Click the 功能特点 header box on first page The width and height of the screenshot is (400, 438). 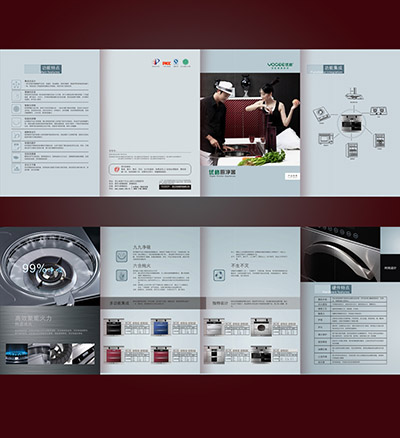pyautogui.click(x=51, y=68)
